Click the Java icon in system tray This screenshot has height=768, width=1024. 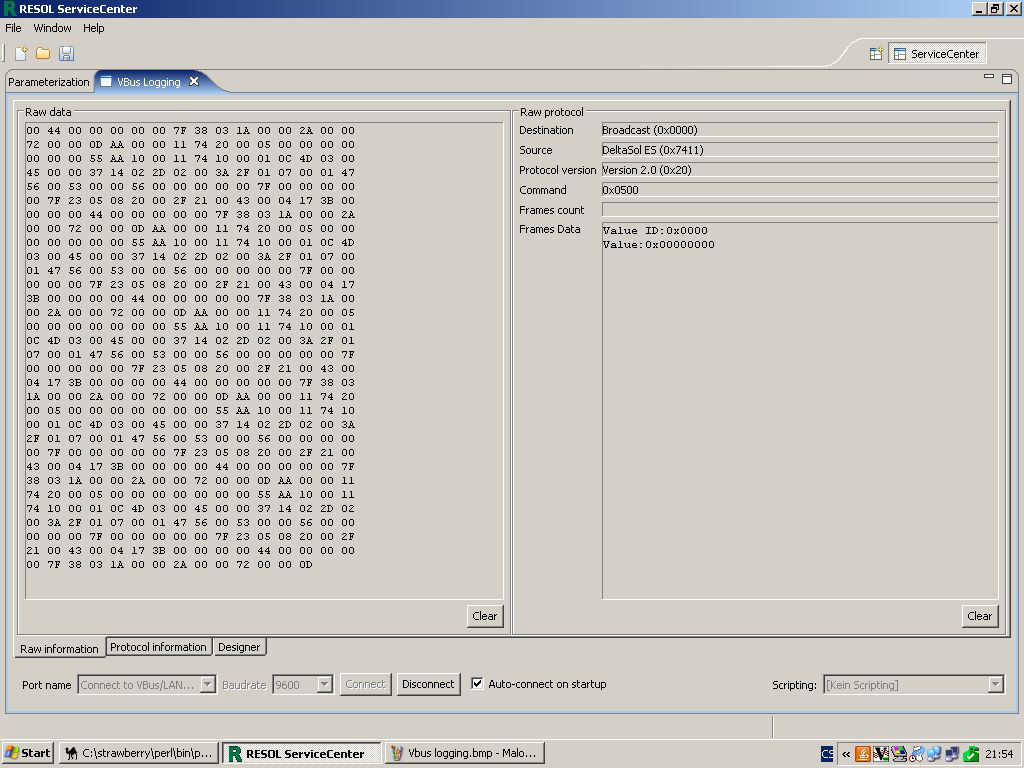[x=862, y=754]
